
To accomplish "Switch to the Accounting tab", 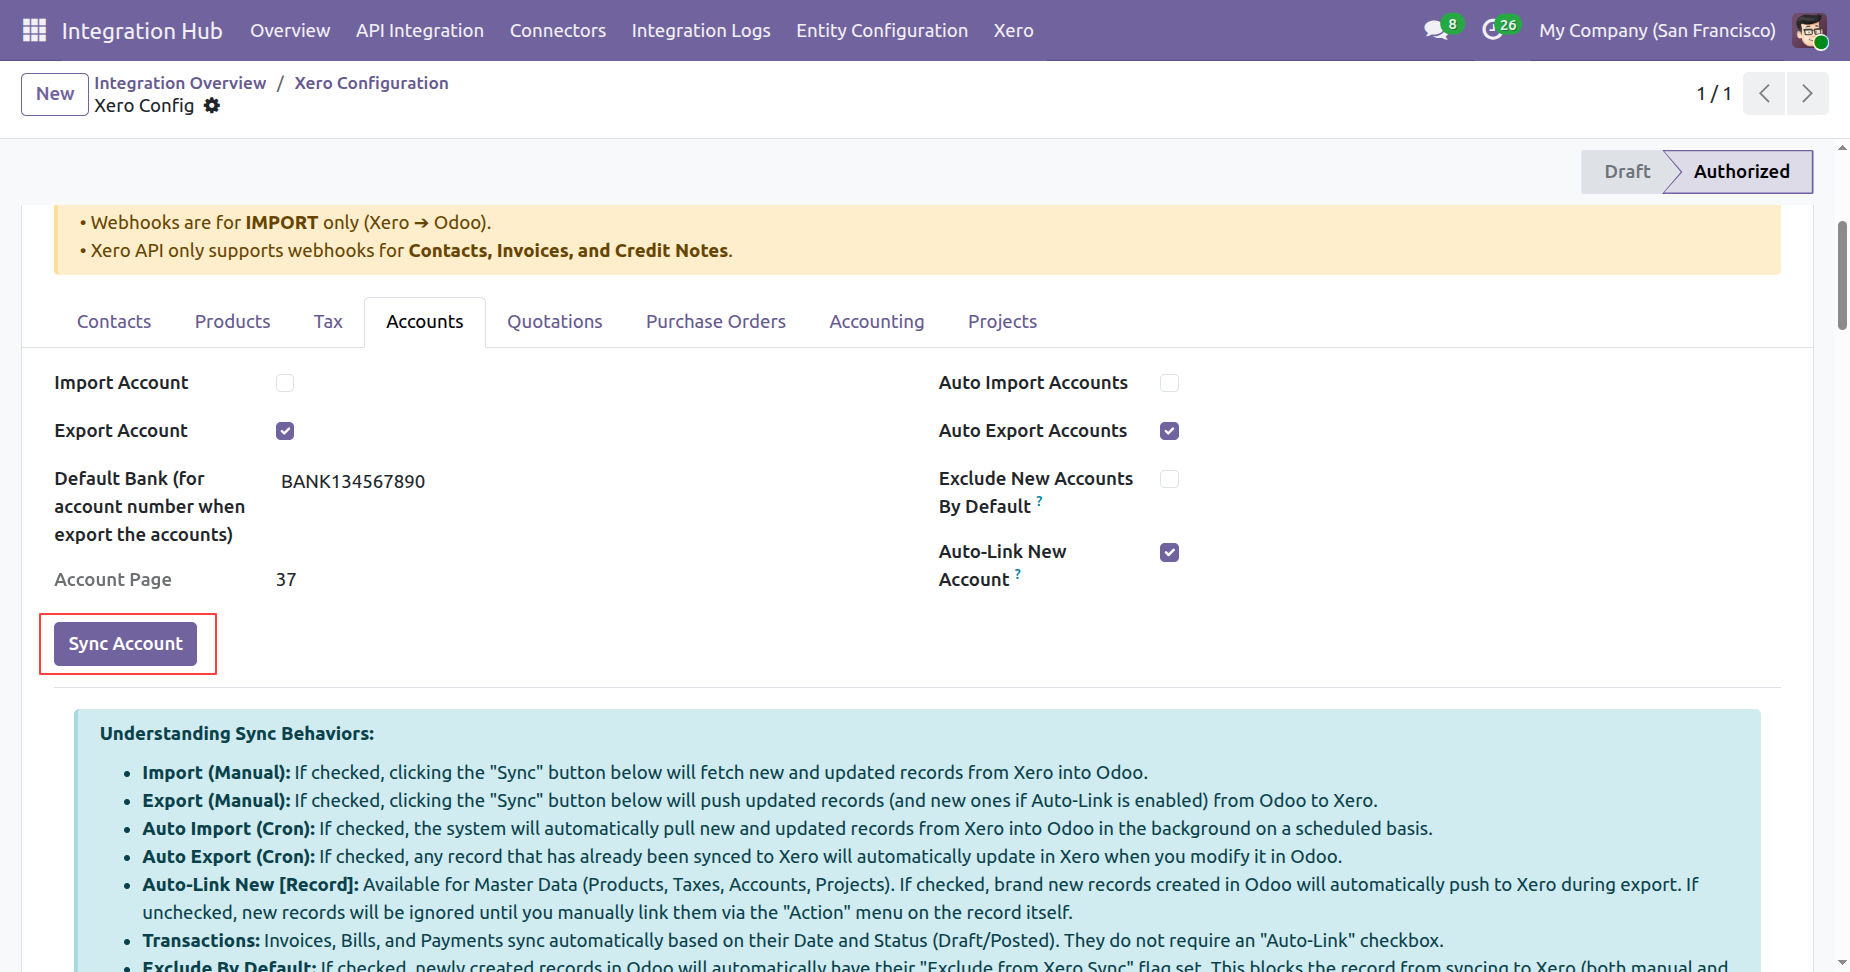I will click(x=877, y=322).
